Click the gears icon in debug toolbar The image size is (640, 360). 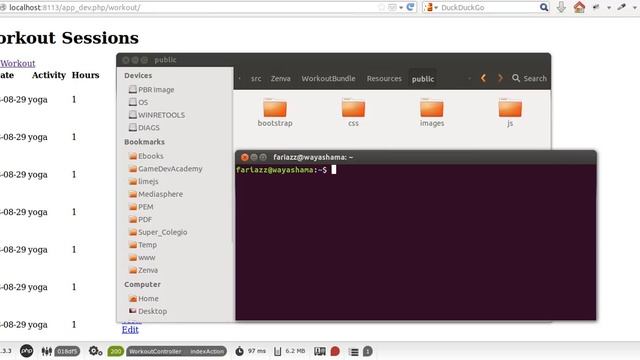coord(95,351)
